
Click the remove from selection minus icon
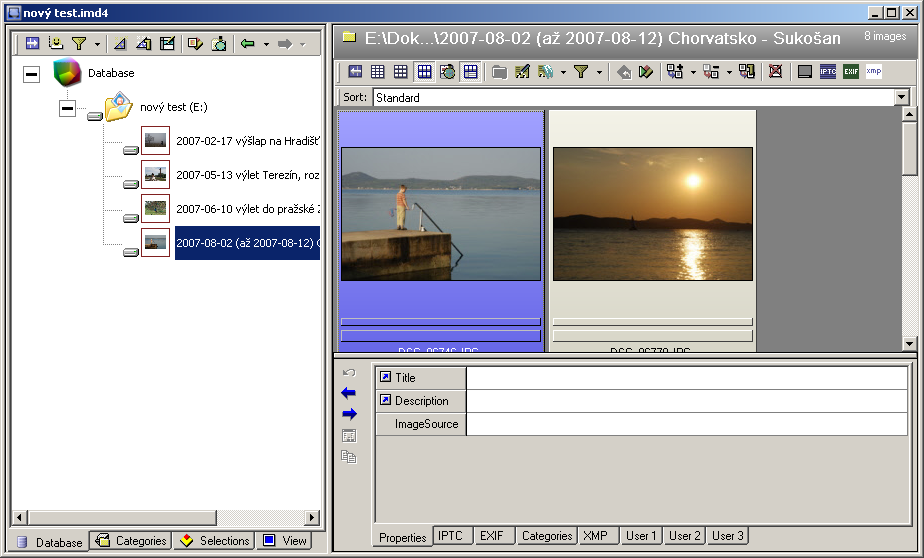point(711,71)
